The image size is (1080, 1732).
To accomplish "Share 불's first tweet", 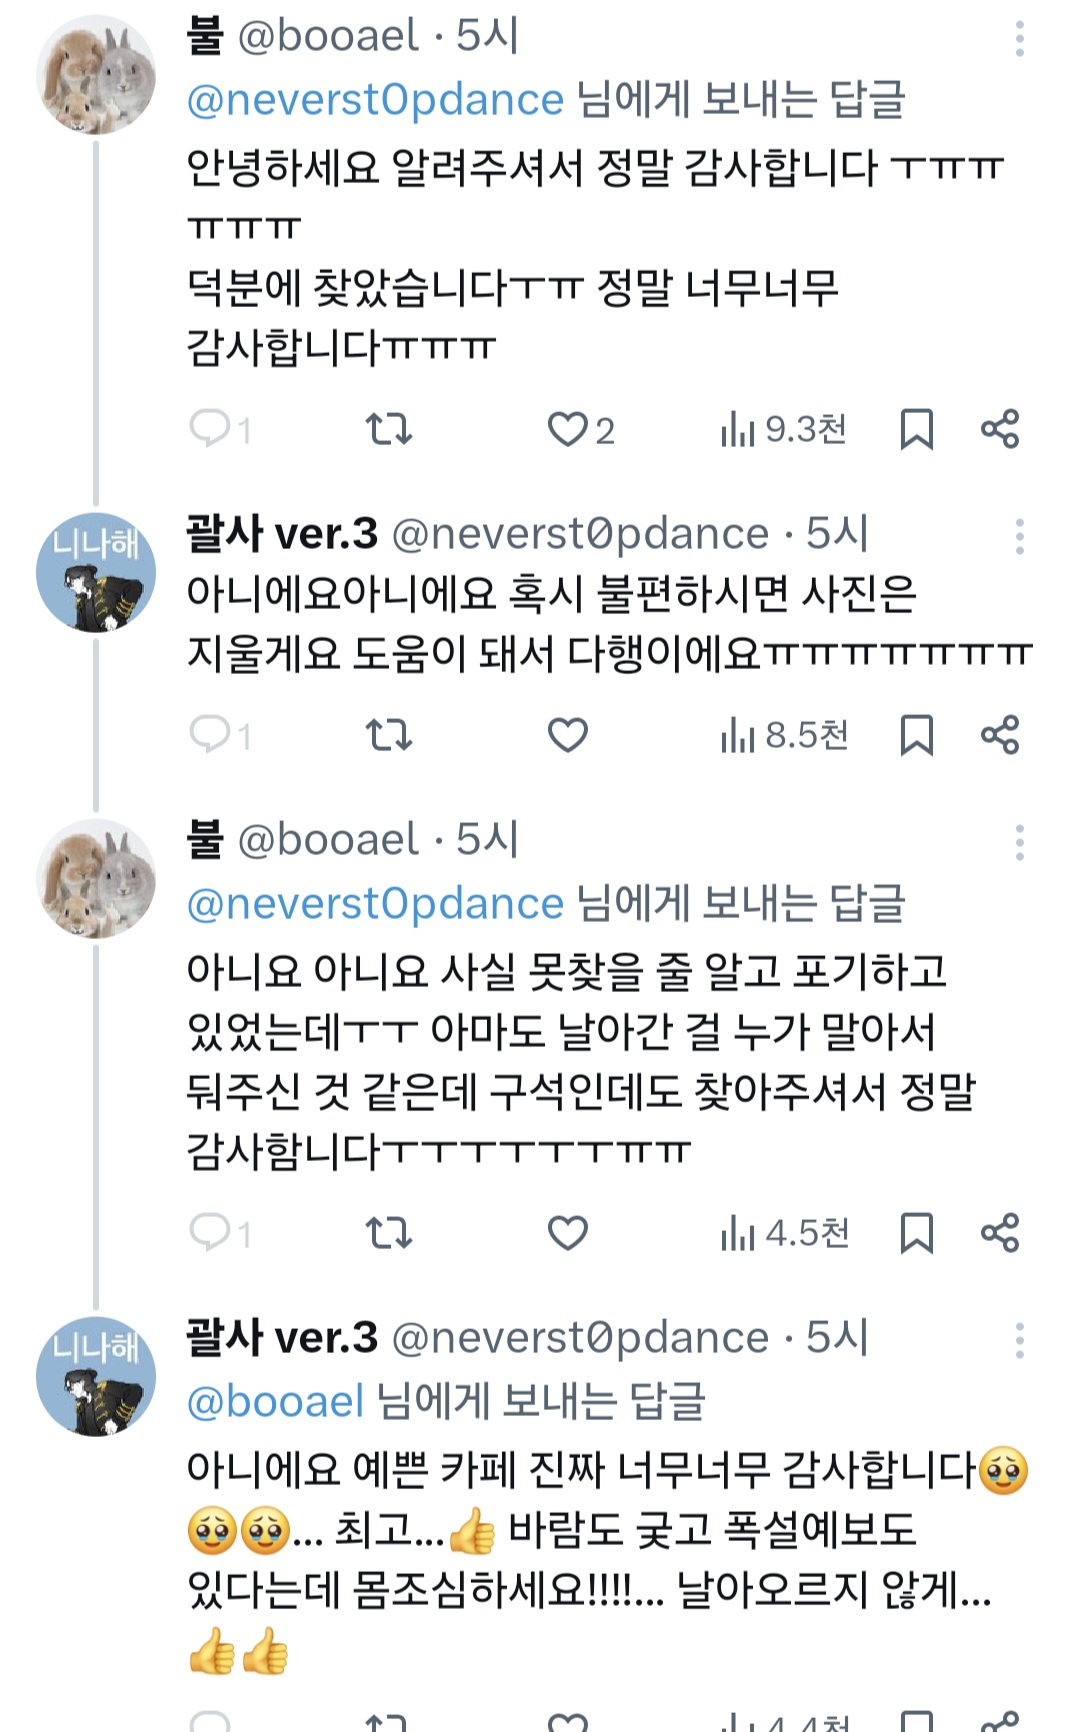I will [1000, 429].
